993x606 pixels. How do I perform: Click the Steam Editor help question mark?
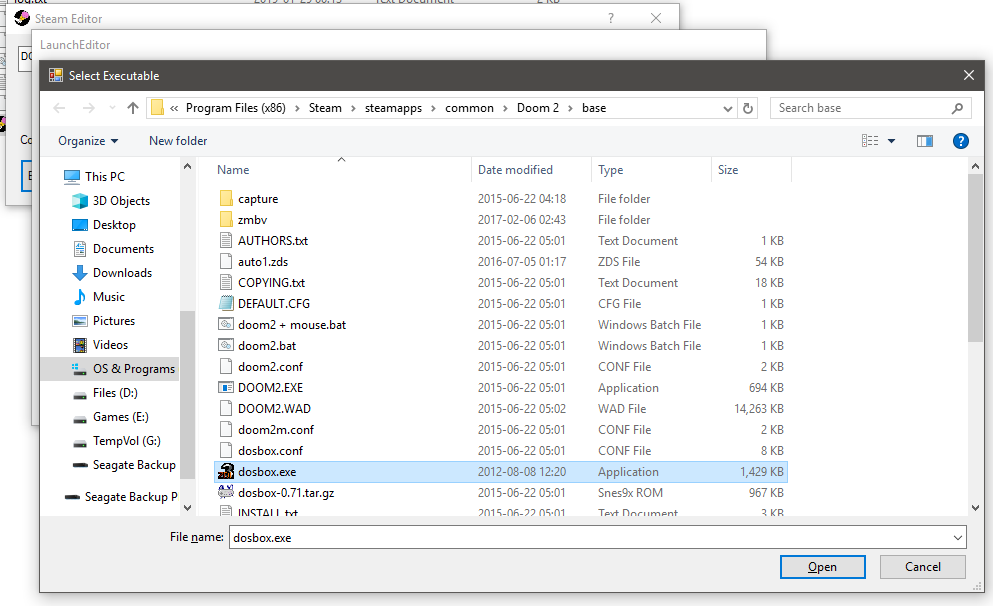pyautogui.click(x=610, y=18)
